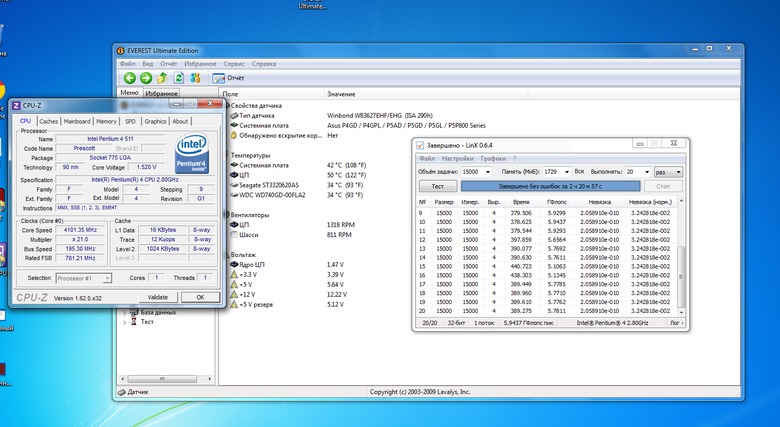The height and width of the screenshot is (427, 780).
Task: Open the Настройки menu in LinX
Action: pyautogui.click(x=458, y=158)
